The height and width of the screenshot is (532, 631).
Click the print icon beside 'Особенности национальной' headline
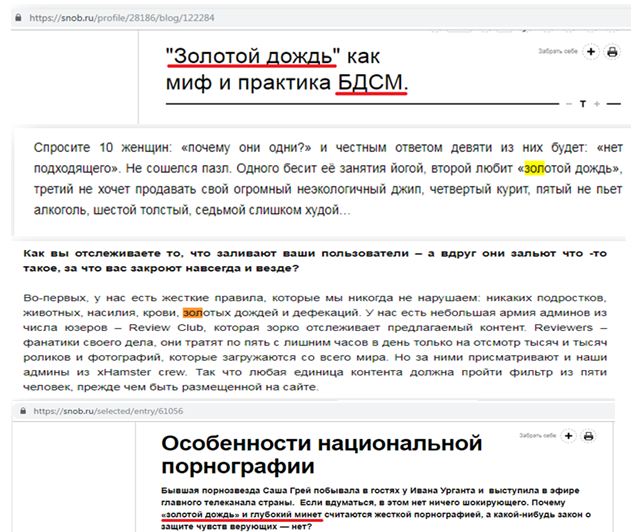[588, 436]
